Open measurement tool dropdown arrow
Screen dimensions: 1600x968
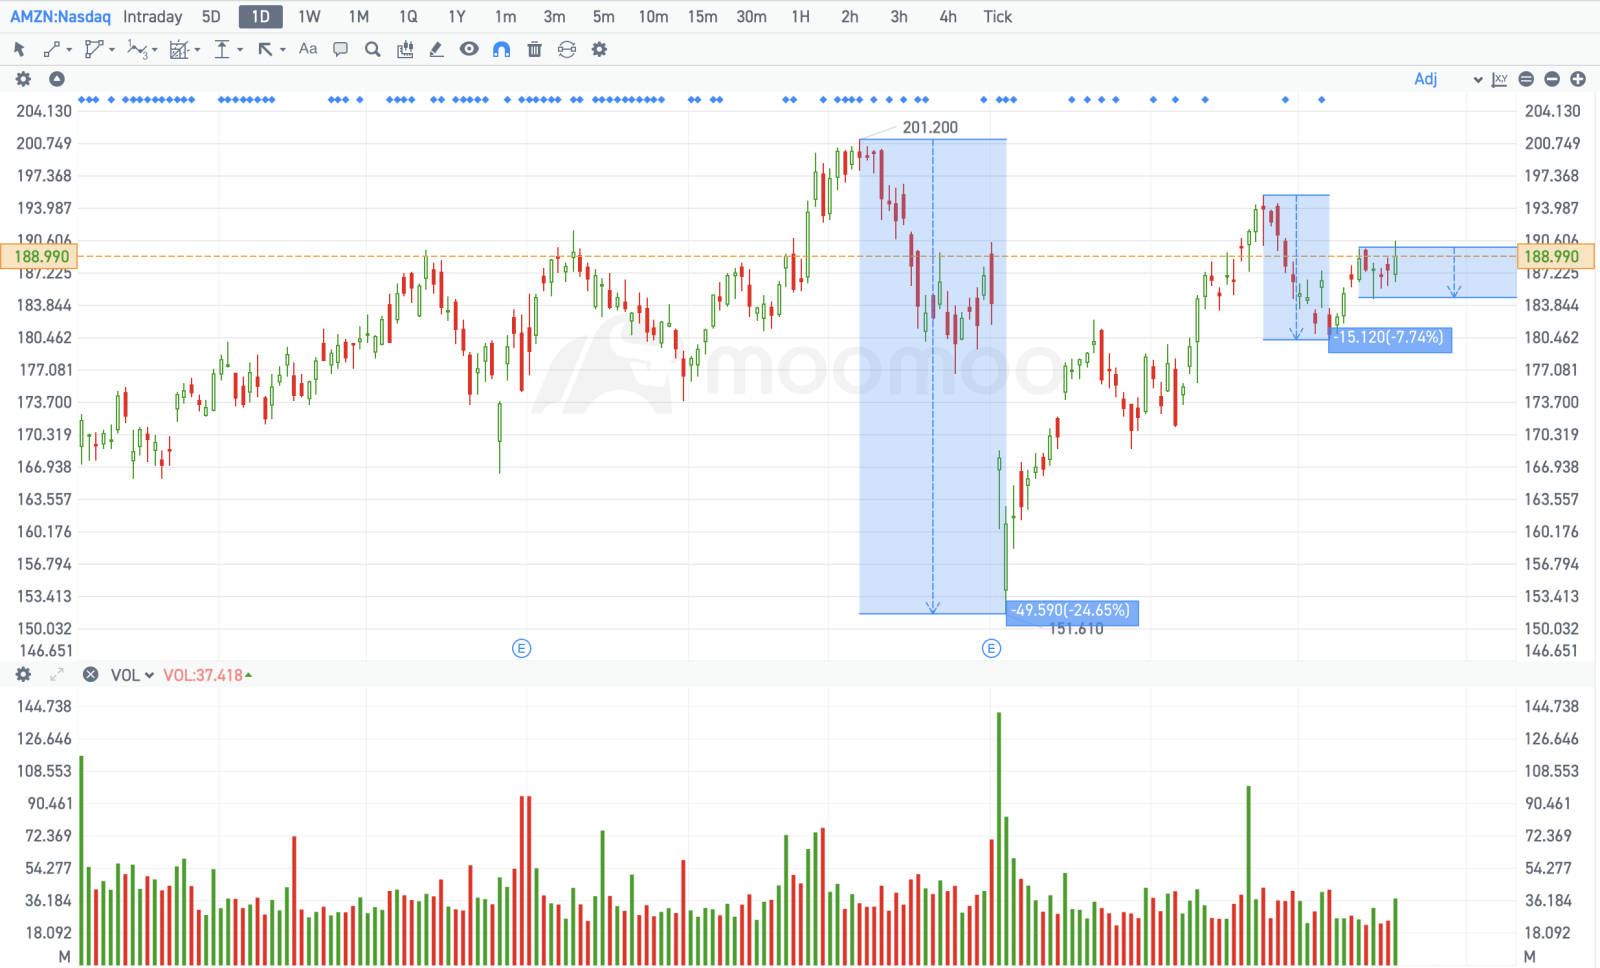(197, 50)
